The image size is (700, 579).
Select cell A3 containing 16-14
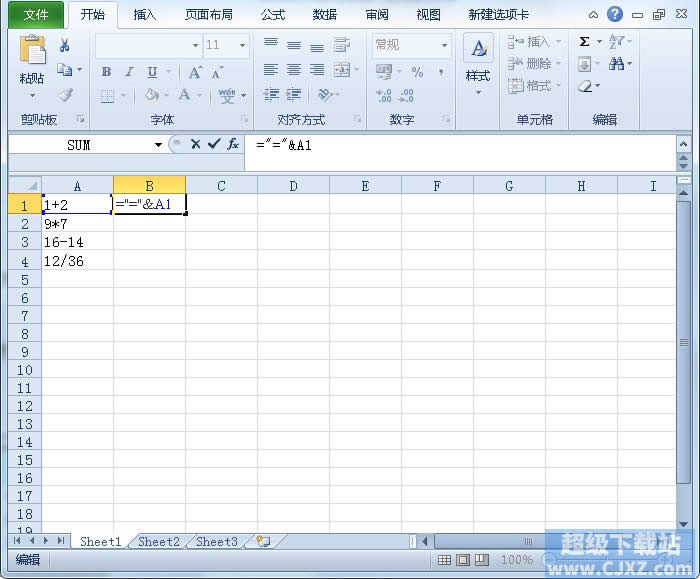(x=77, y=242)
